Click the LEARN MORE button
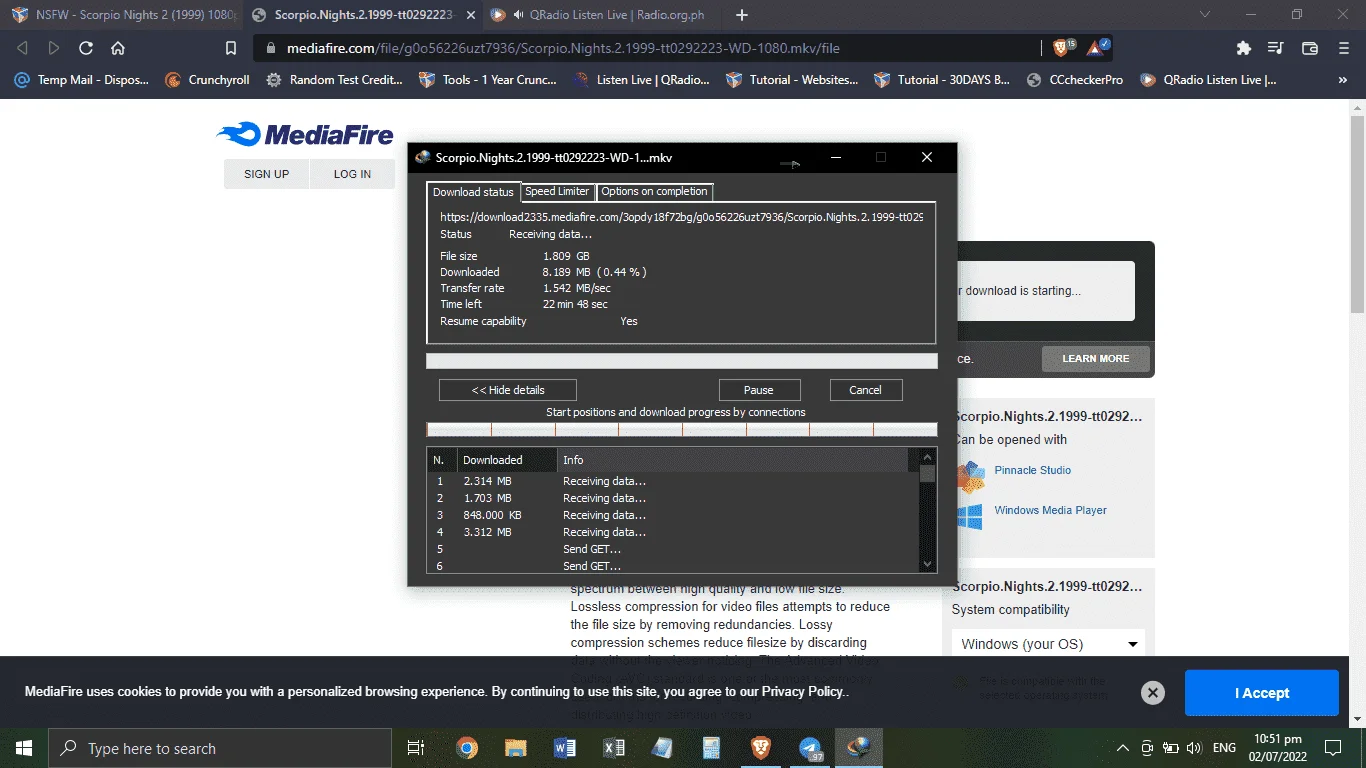This screenshot has height=768, width=1366. pyautogui.click(x=1096, y=359)
